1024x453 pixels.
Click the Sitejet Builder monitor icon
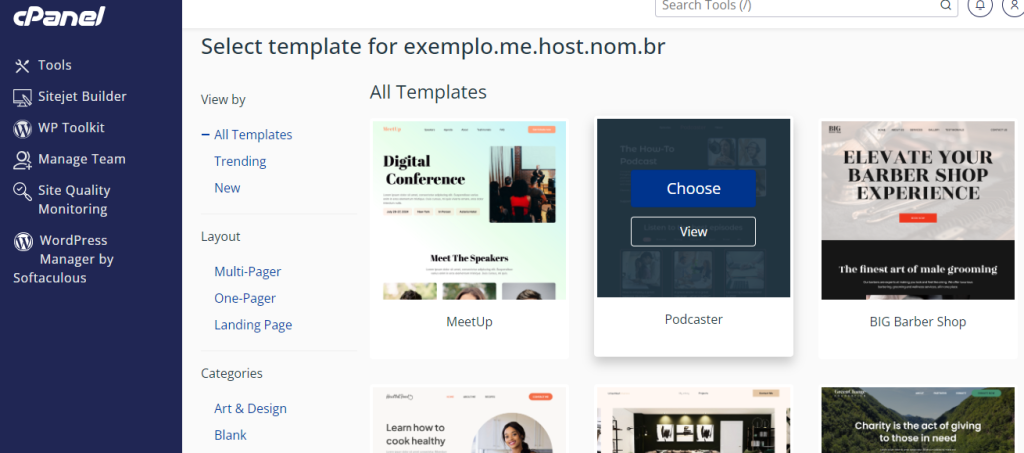22,97
